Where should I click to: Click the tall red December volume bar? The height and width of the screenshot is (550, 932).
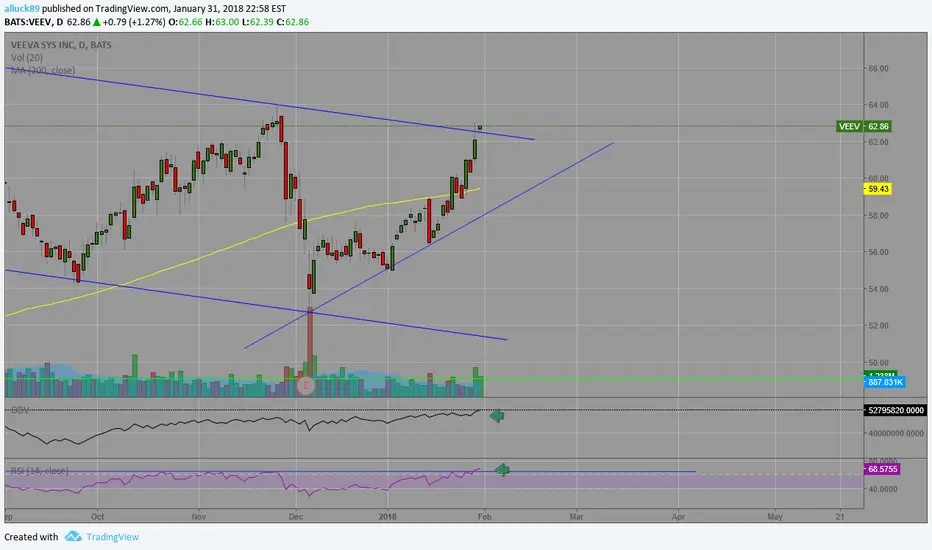310,351
